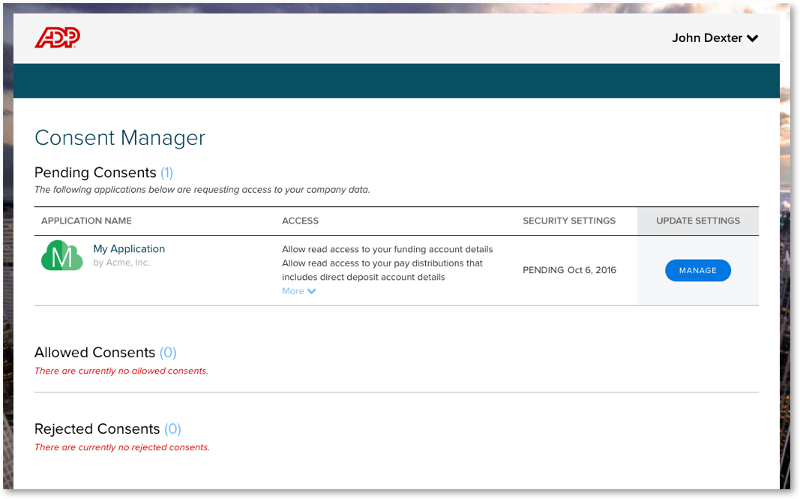The width and height of the screenshot is (800, 499).
Task: Click the More link in Access column
Action: click(293, 291)
